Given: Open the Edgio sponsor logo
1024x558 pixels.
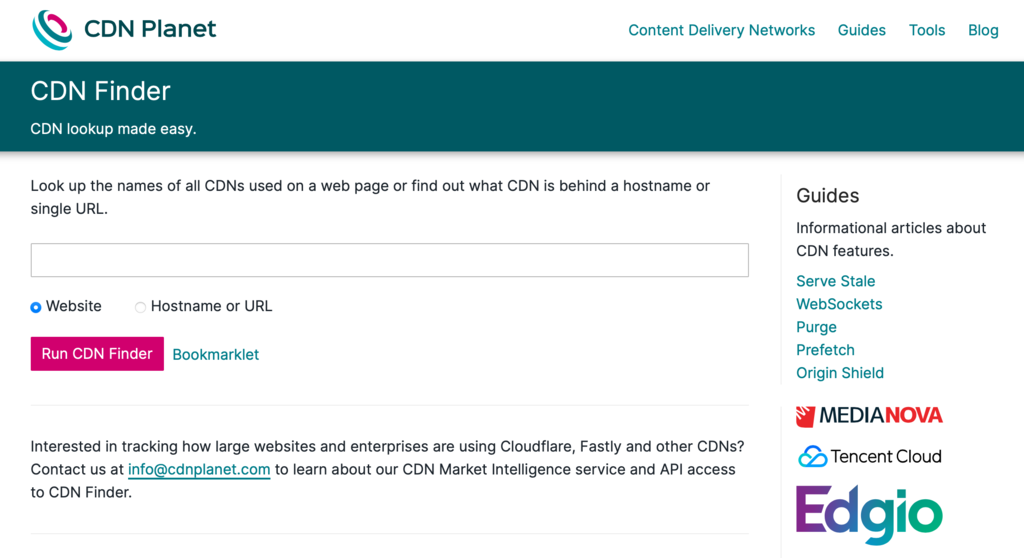Looking at the screenshot, I should (x=869, y=515).
